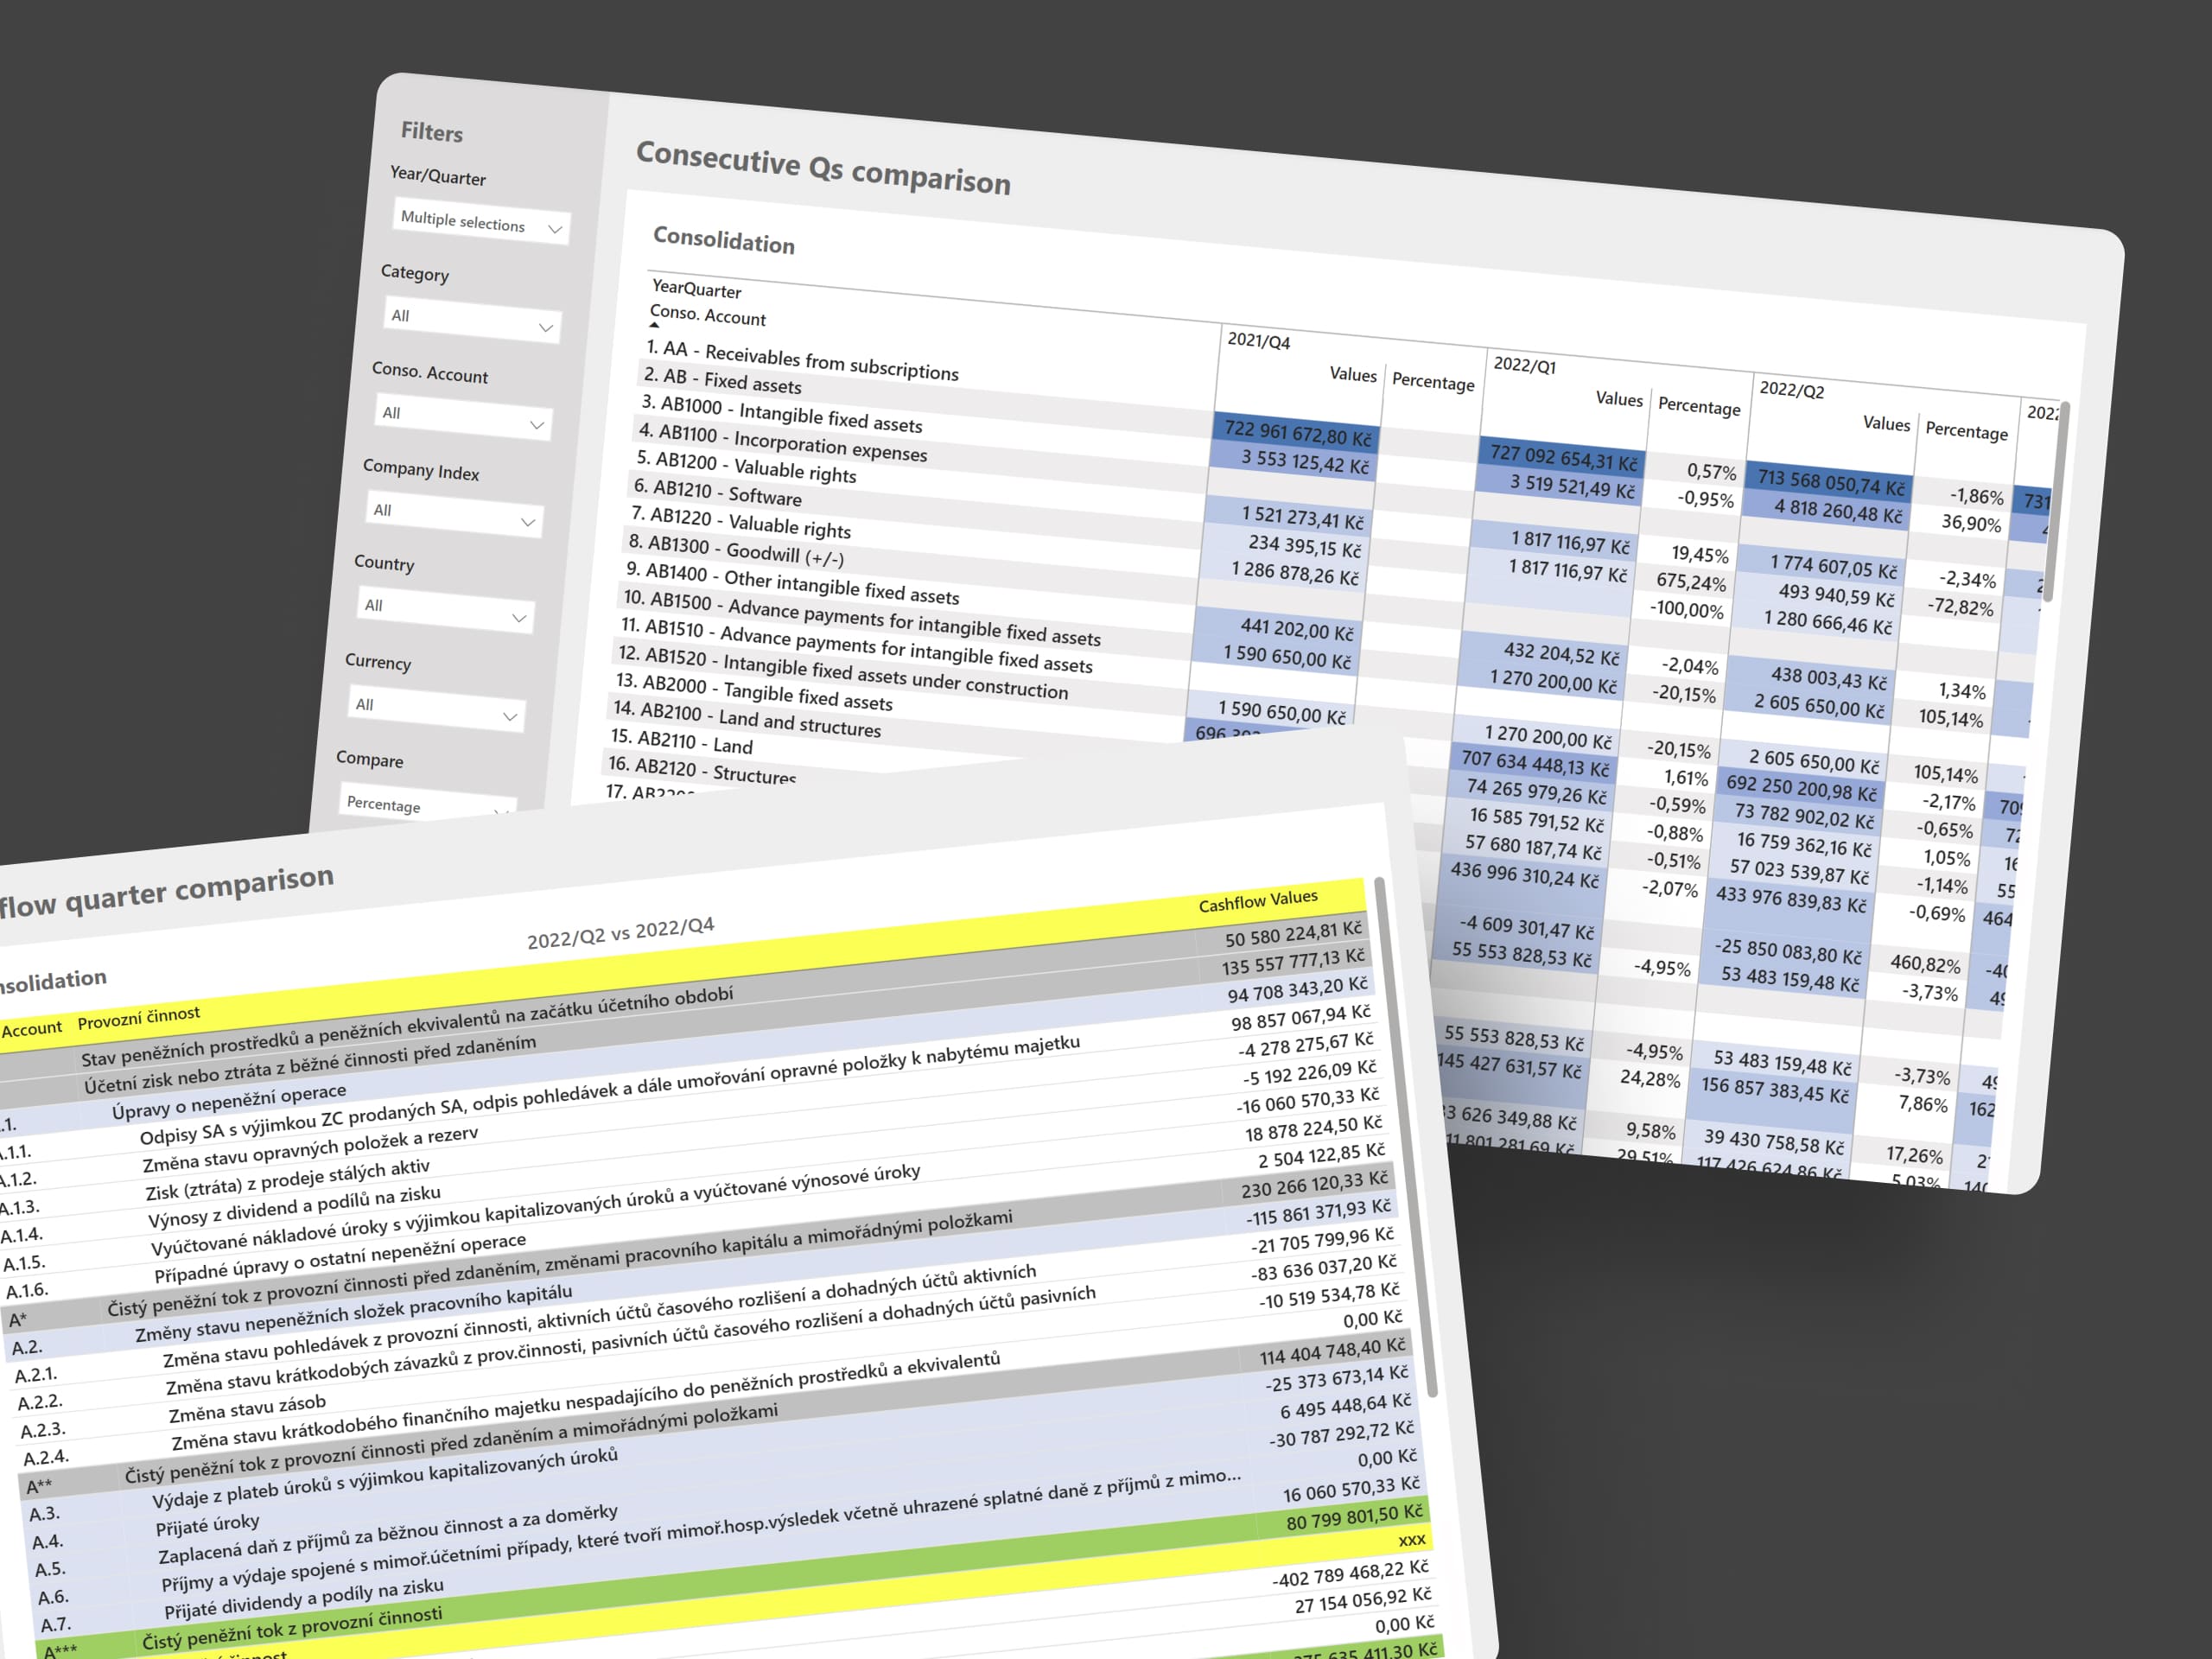Expand the Country filter dropdown
This screenshot has height=1659, width=2212.
pyautogui.click(x=444, y=610)
